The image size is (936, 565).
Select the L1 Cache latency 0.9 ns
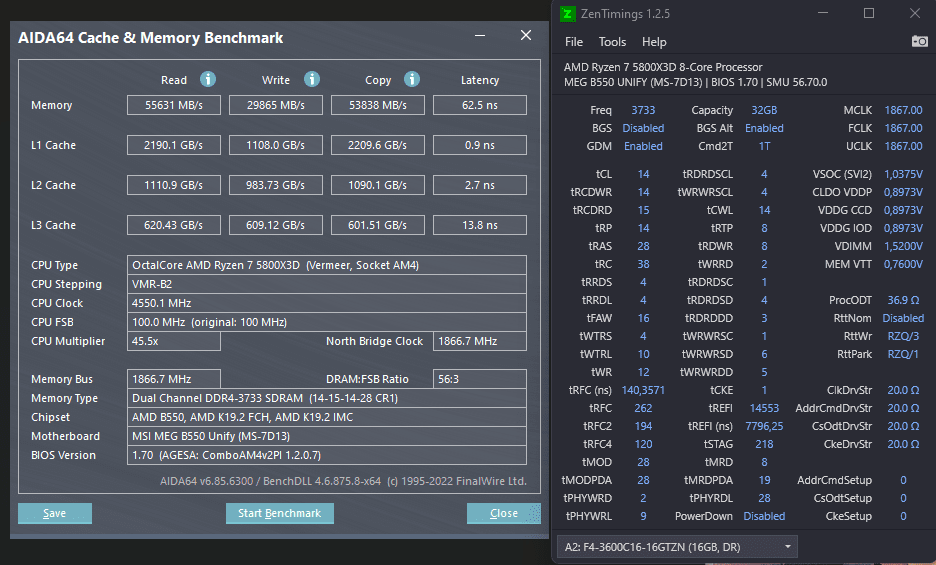point(480,145)
